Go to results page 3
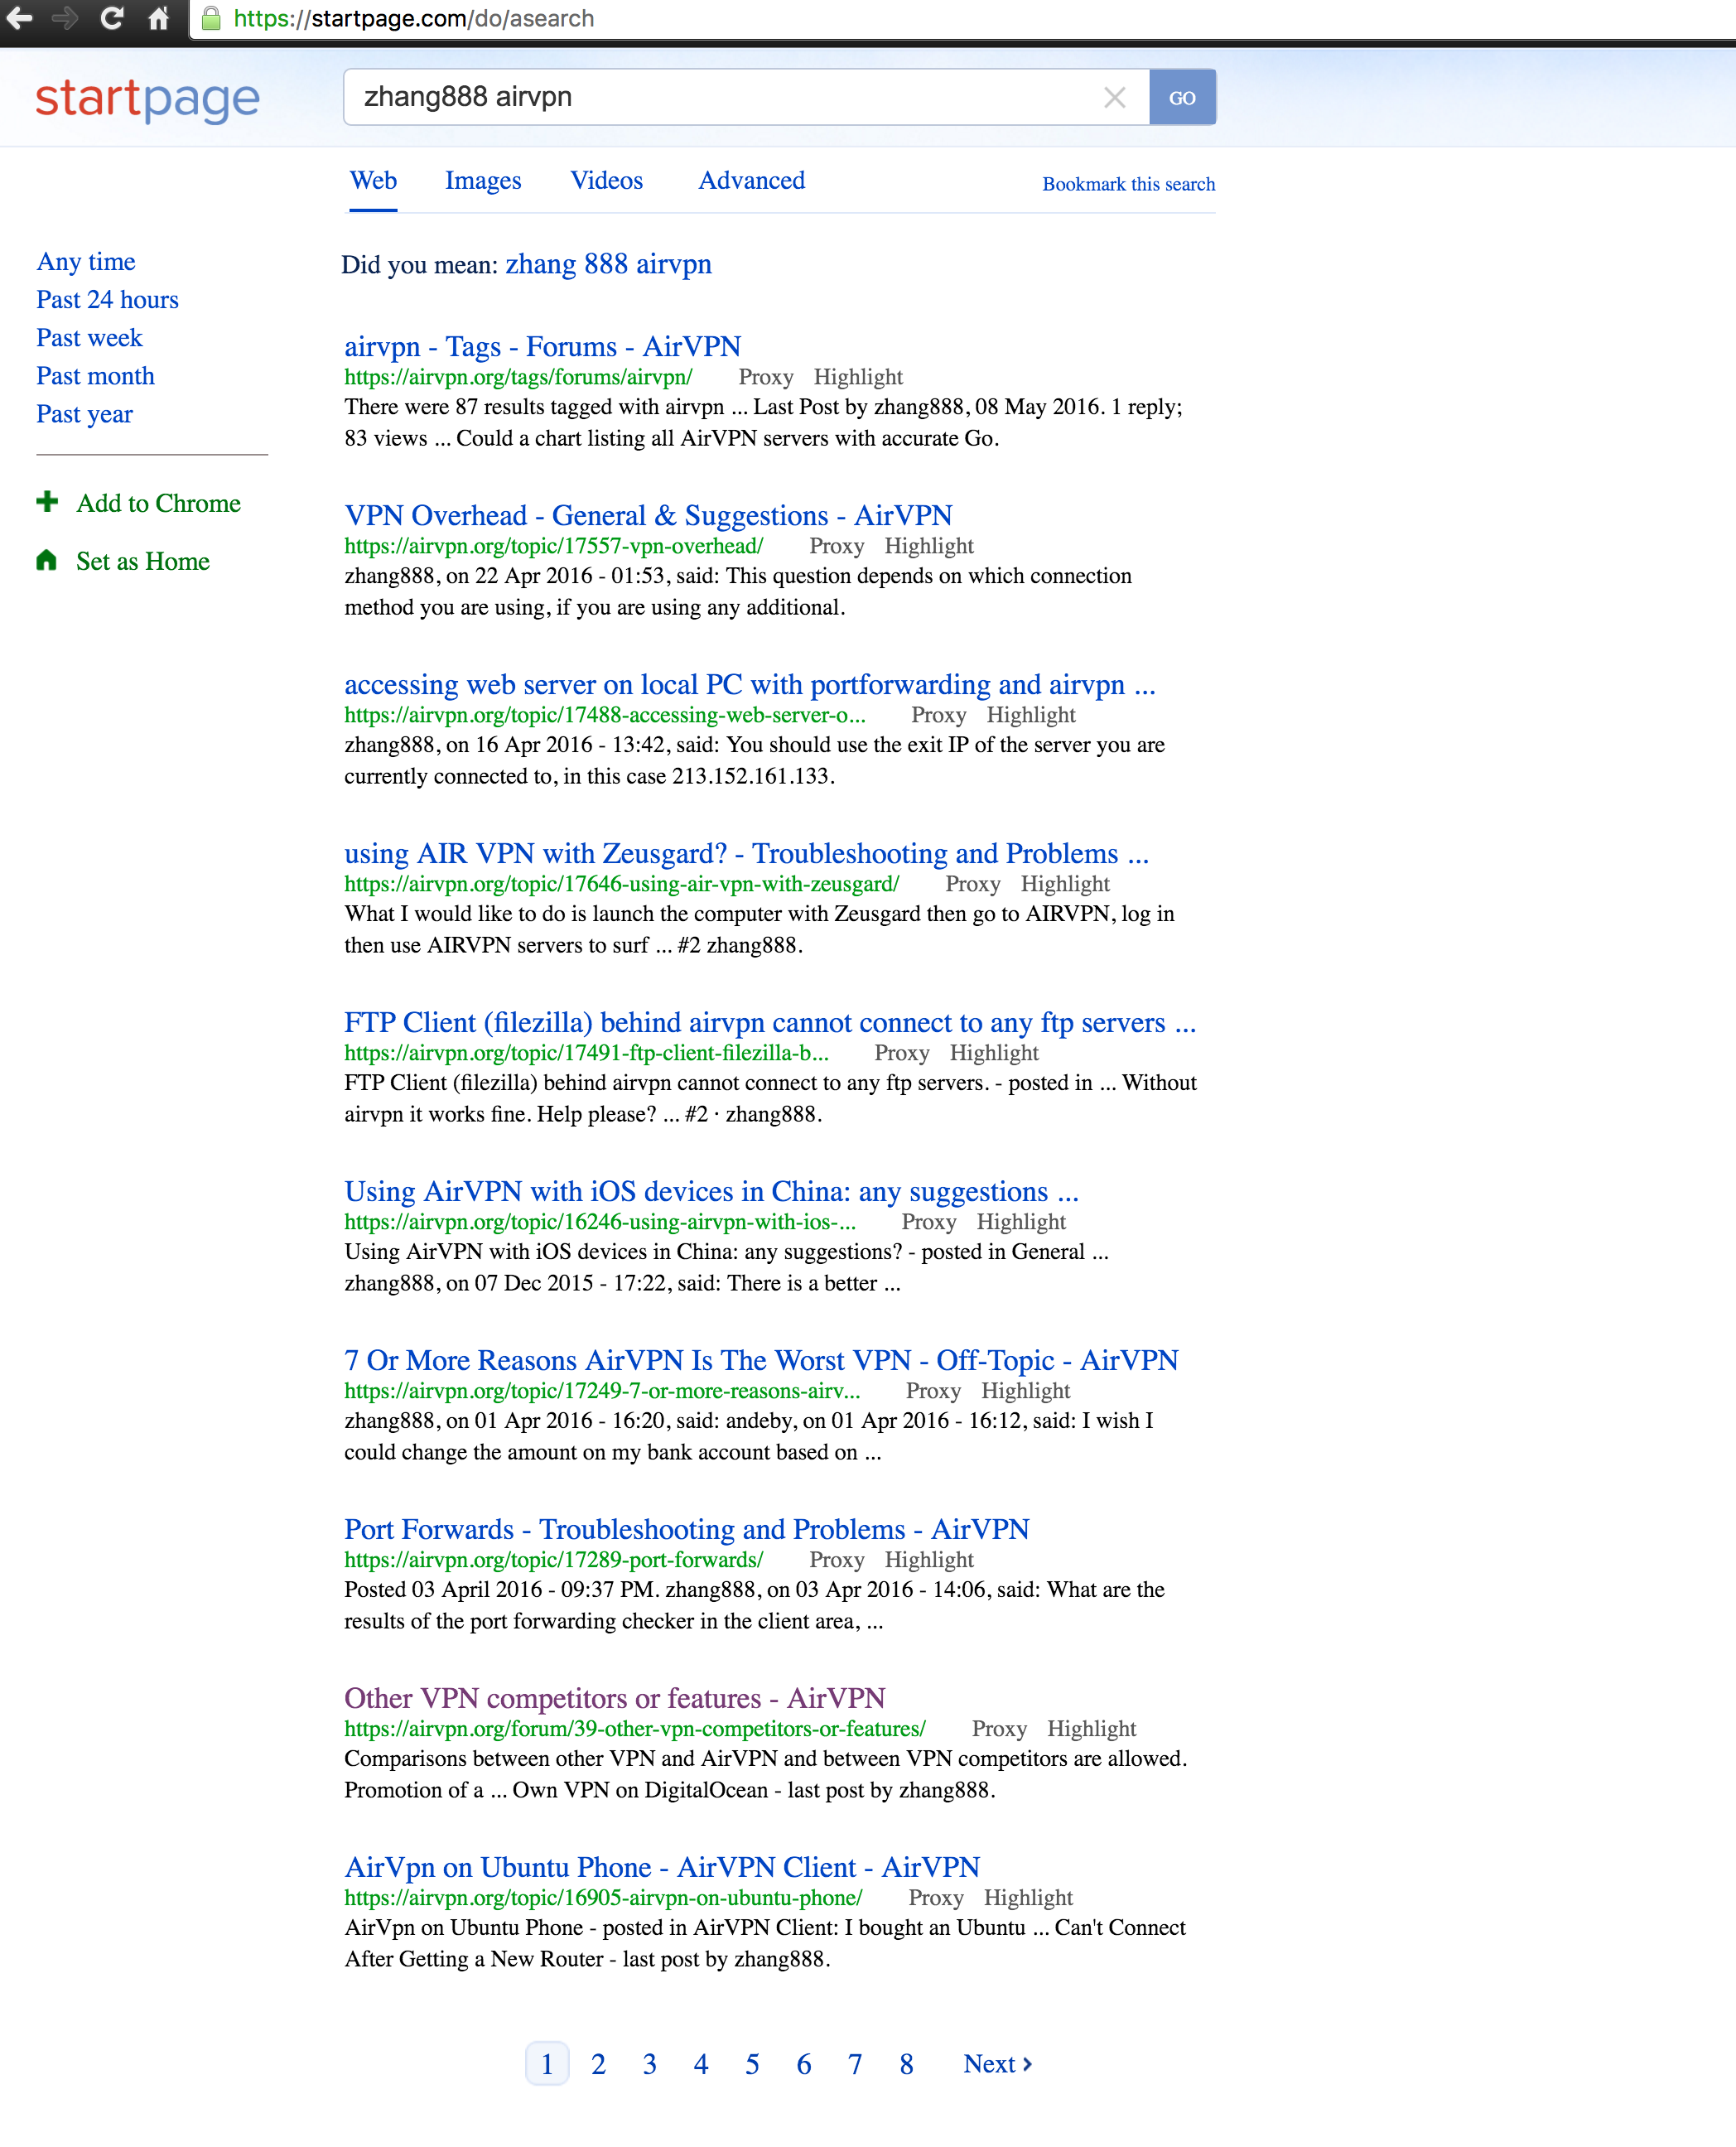 (649, 2064)
